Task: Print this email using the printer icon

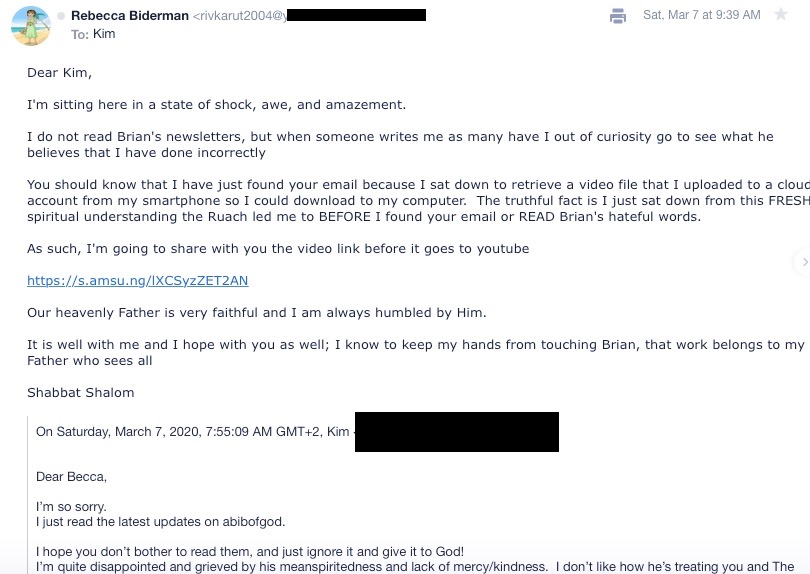Action: pos(618,15)
